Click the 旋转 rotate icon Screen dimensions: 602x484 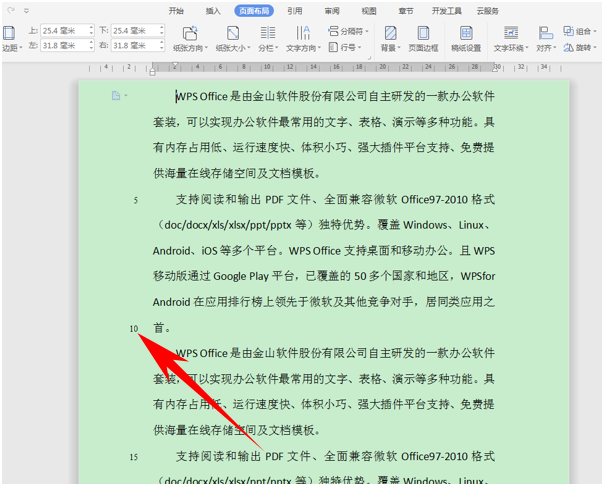[x=568, y=48]
